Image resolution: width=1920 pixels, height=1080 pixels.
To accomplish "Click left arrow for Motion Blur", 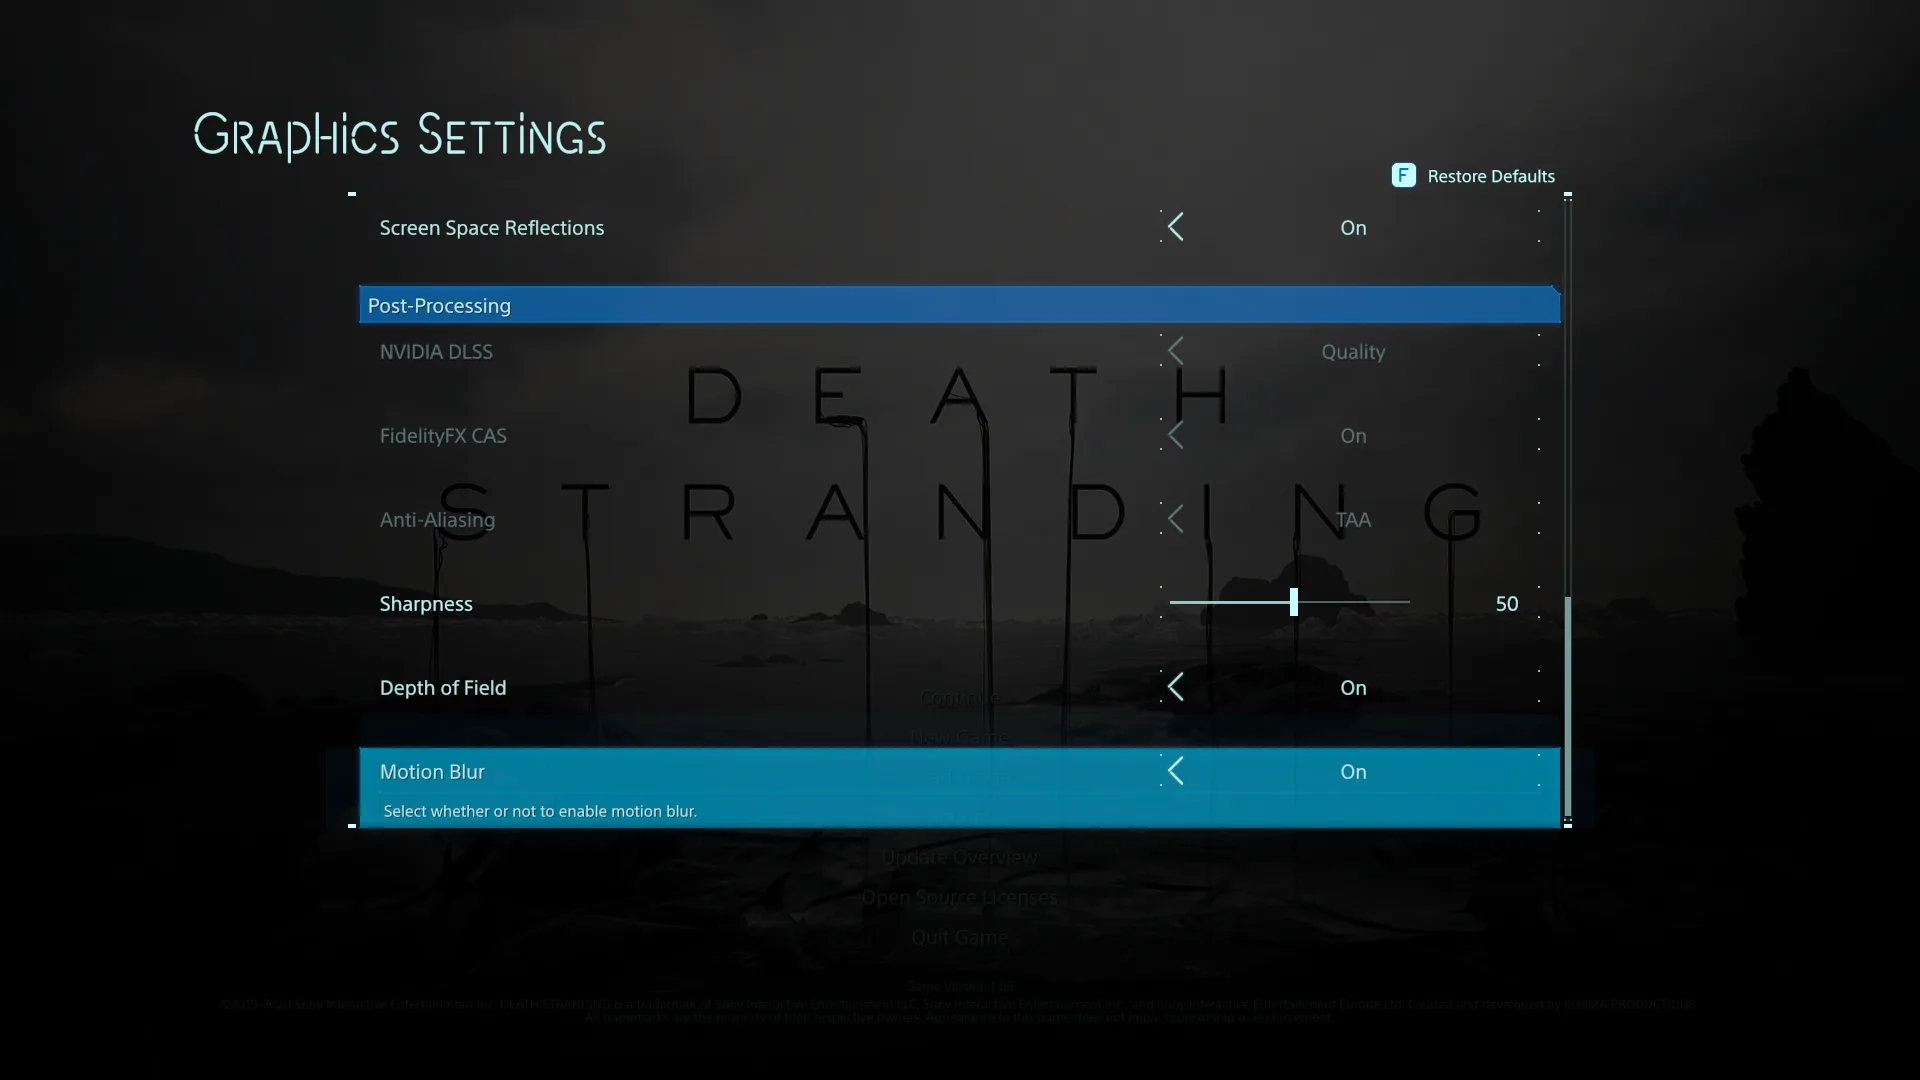I will pos(1176,771).
